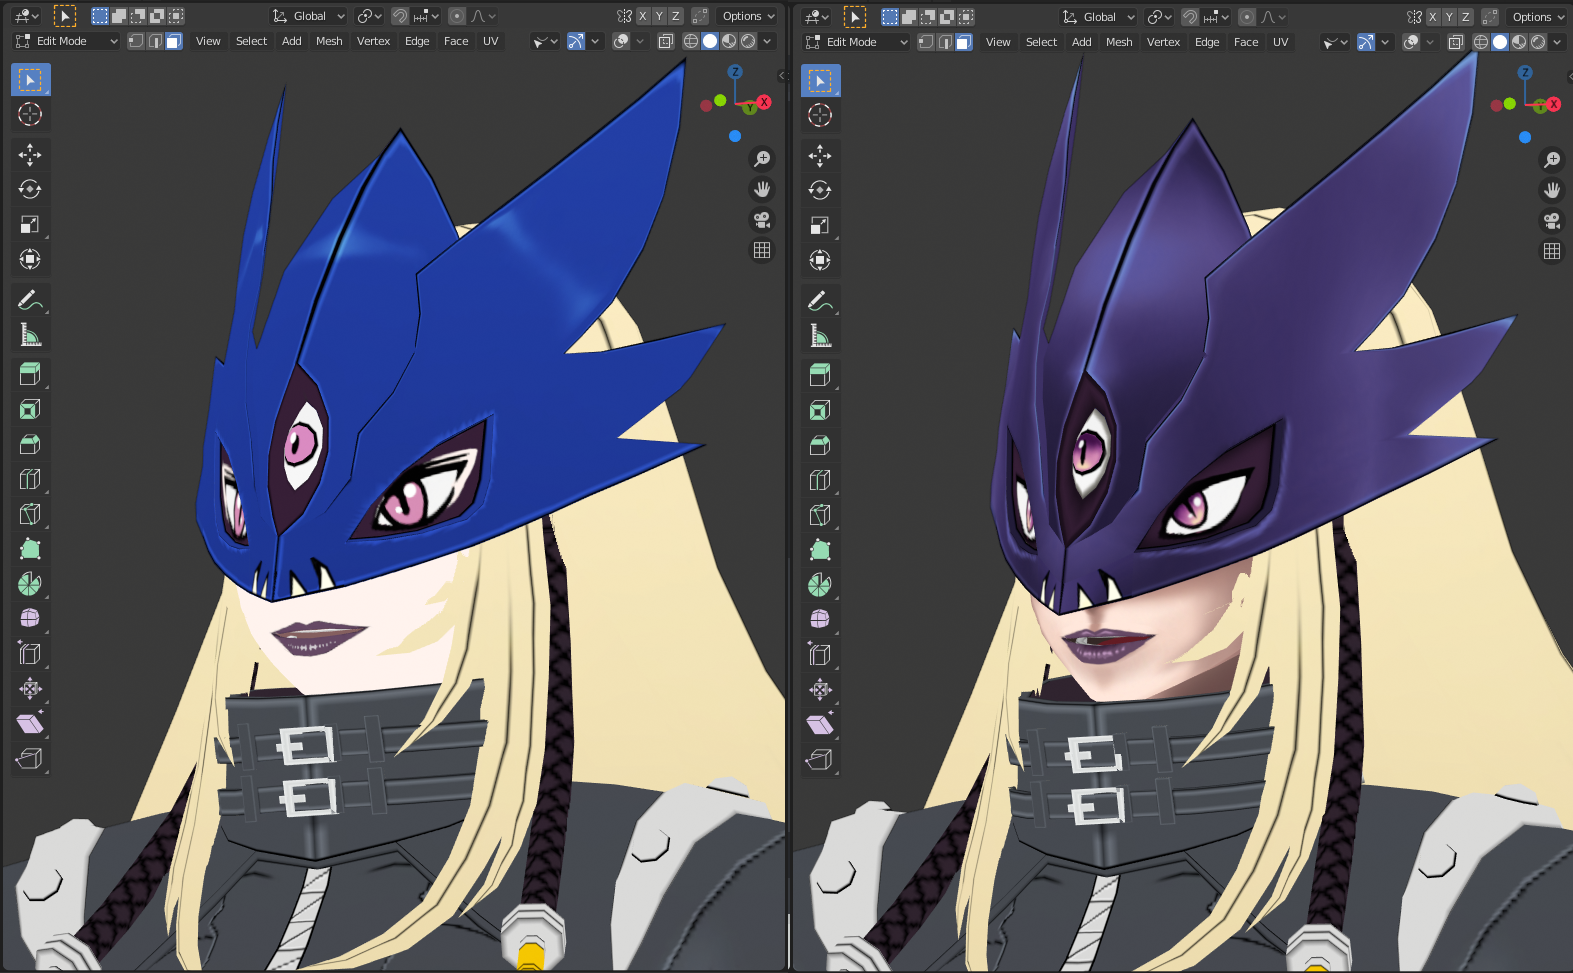The image size is (1573, 973).
Task: Select the Knife tool in right viewport
Action: click(x=820, y=515)
